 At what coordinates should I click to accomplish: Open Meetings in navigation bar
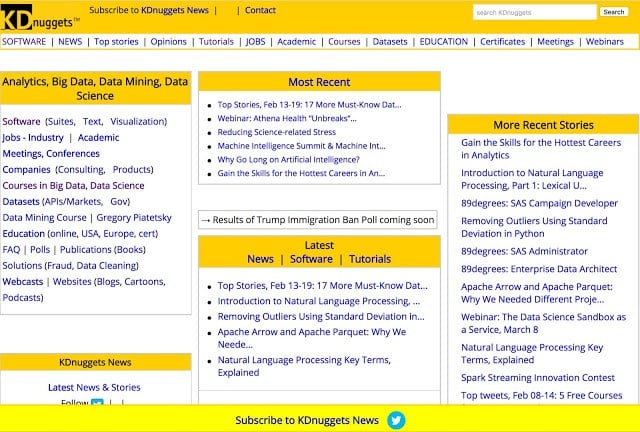point(556,42)
